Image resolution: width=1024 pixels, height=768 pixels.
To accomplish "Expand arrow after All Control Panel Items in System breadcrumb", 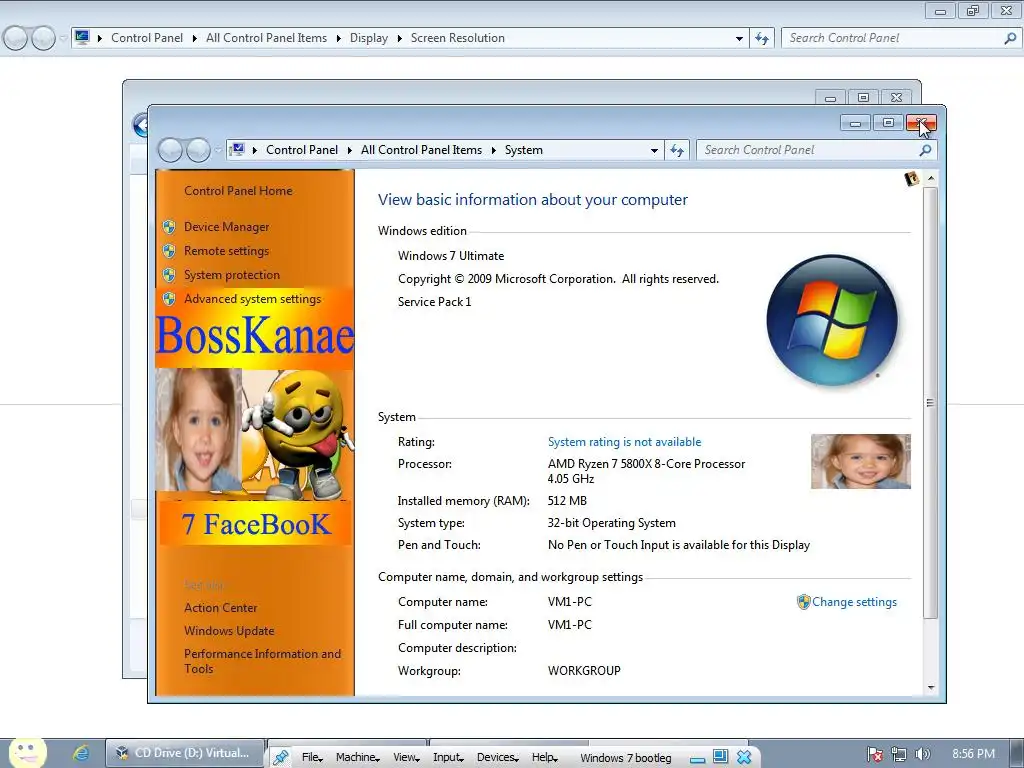I will (x=493, y=150).
